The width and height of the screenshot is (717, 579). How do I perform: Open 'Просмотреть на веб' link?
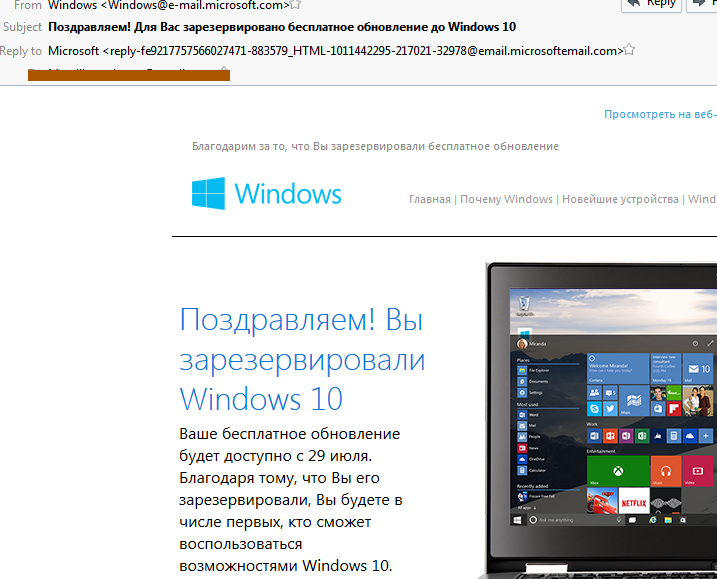(660, 114)
